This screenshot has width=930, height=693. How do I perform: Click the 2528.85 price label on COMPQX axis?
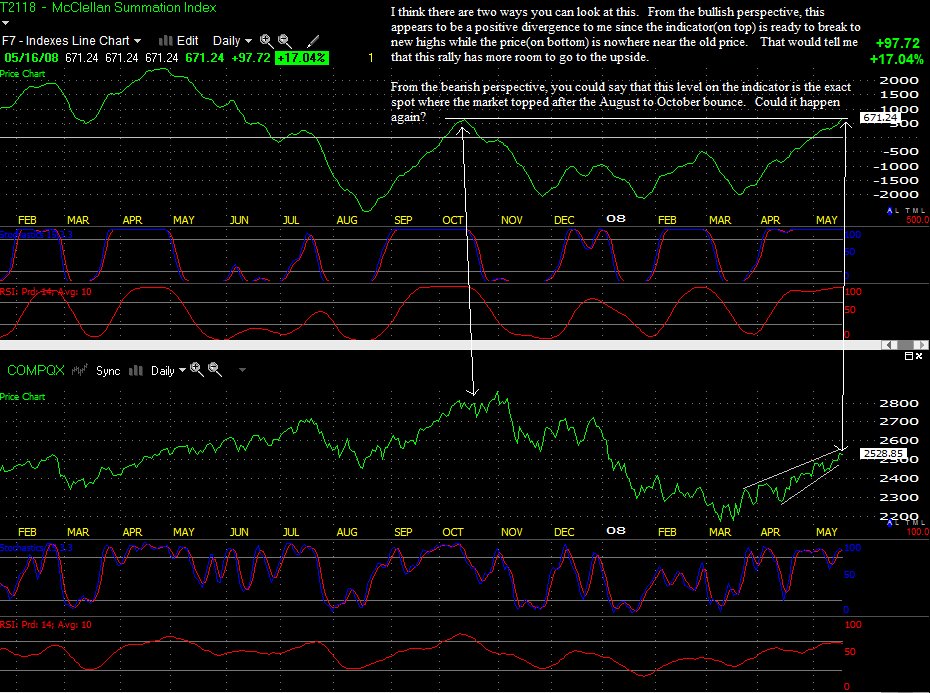point(883,454)
